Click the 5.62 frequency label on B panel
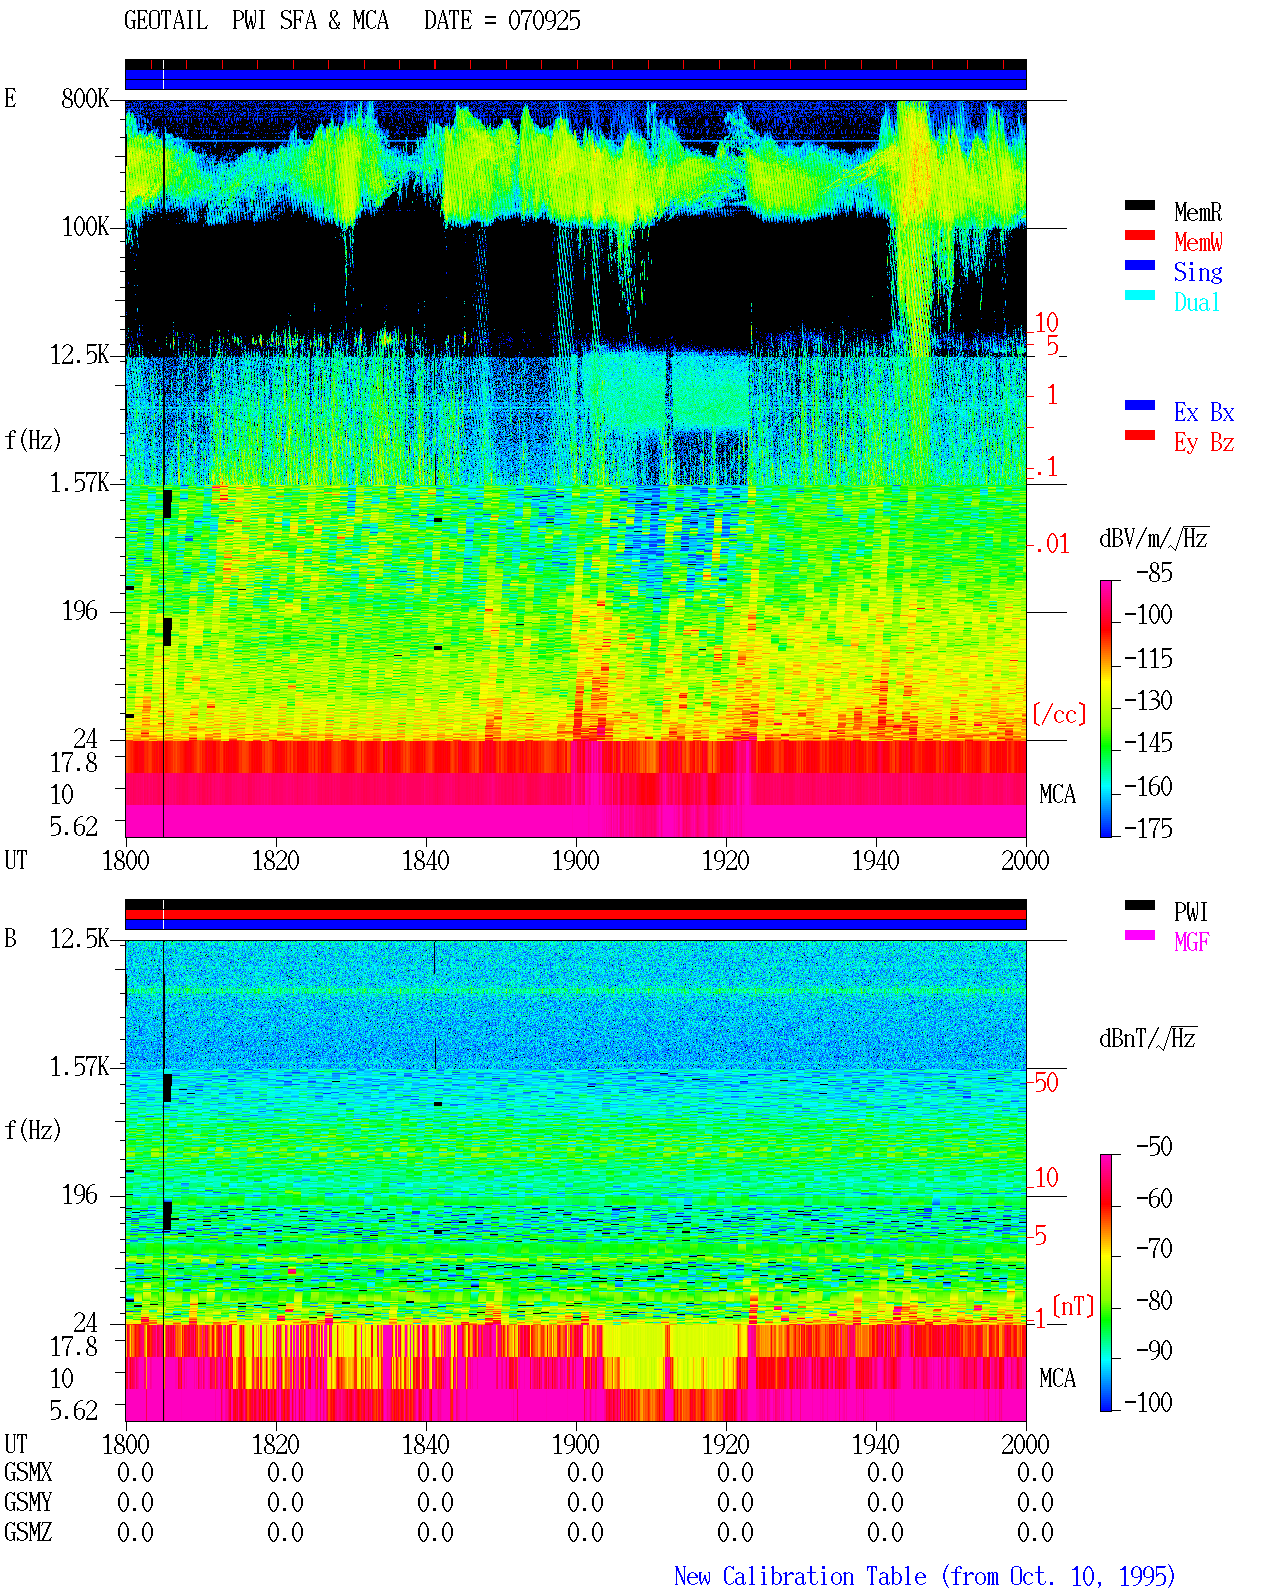This screenshot has width=1280, height=1593. click(74, 1410)
